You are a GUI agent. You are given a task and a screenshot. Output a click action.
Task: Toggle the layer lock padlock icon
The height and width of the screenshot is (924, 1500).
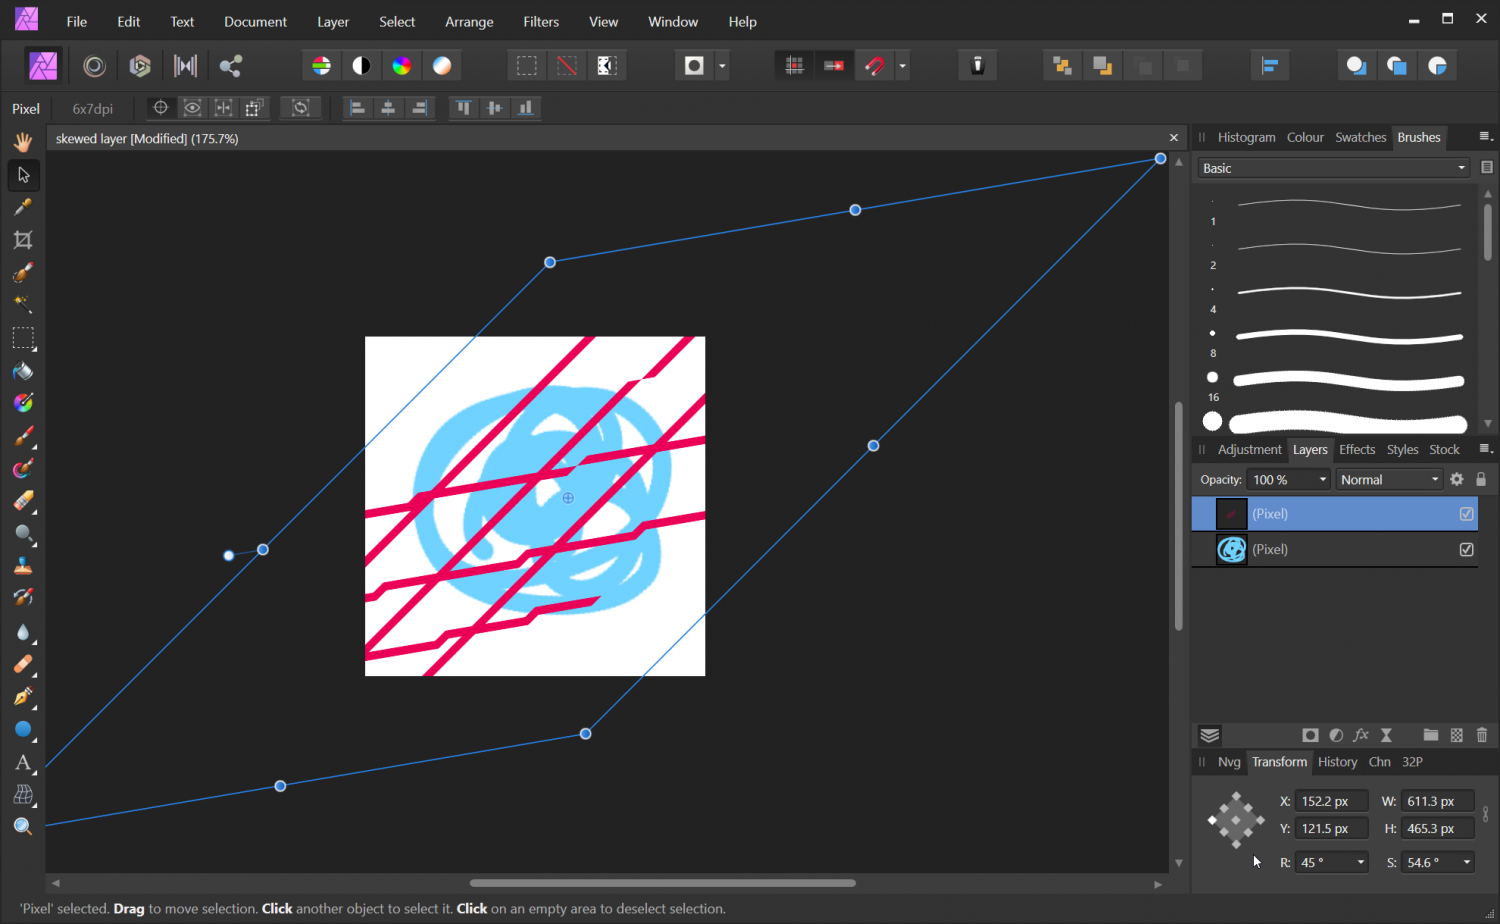(x=1482, y=480)
